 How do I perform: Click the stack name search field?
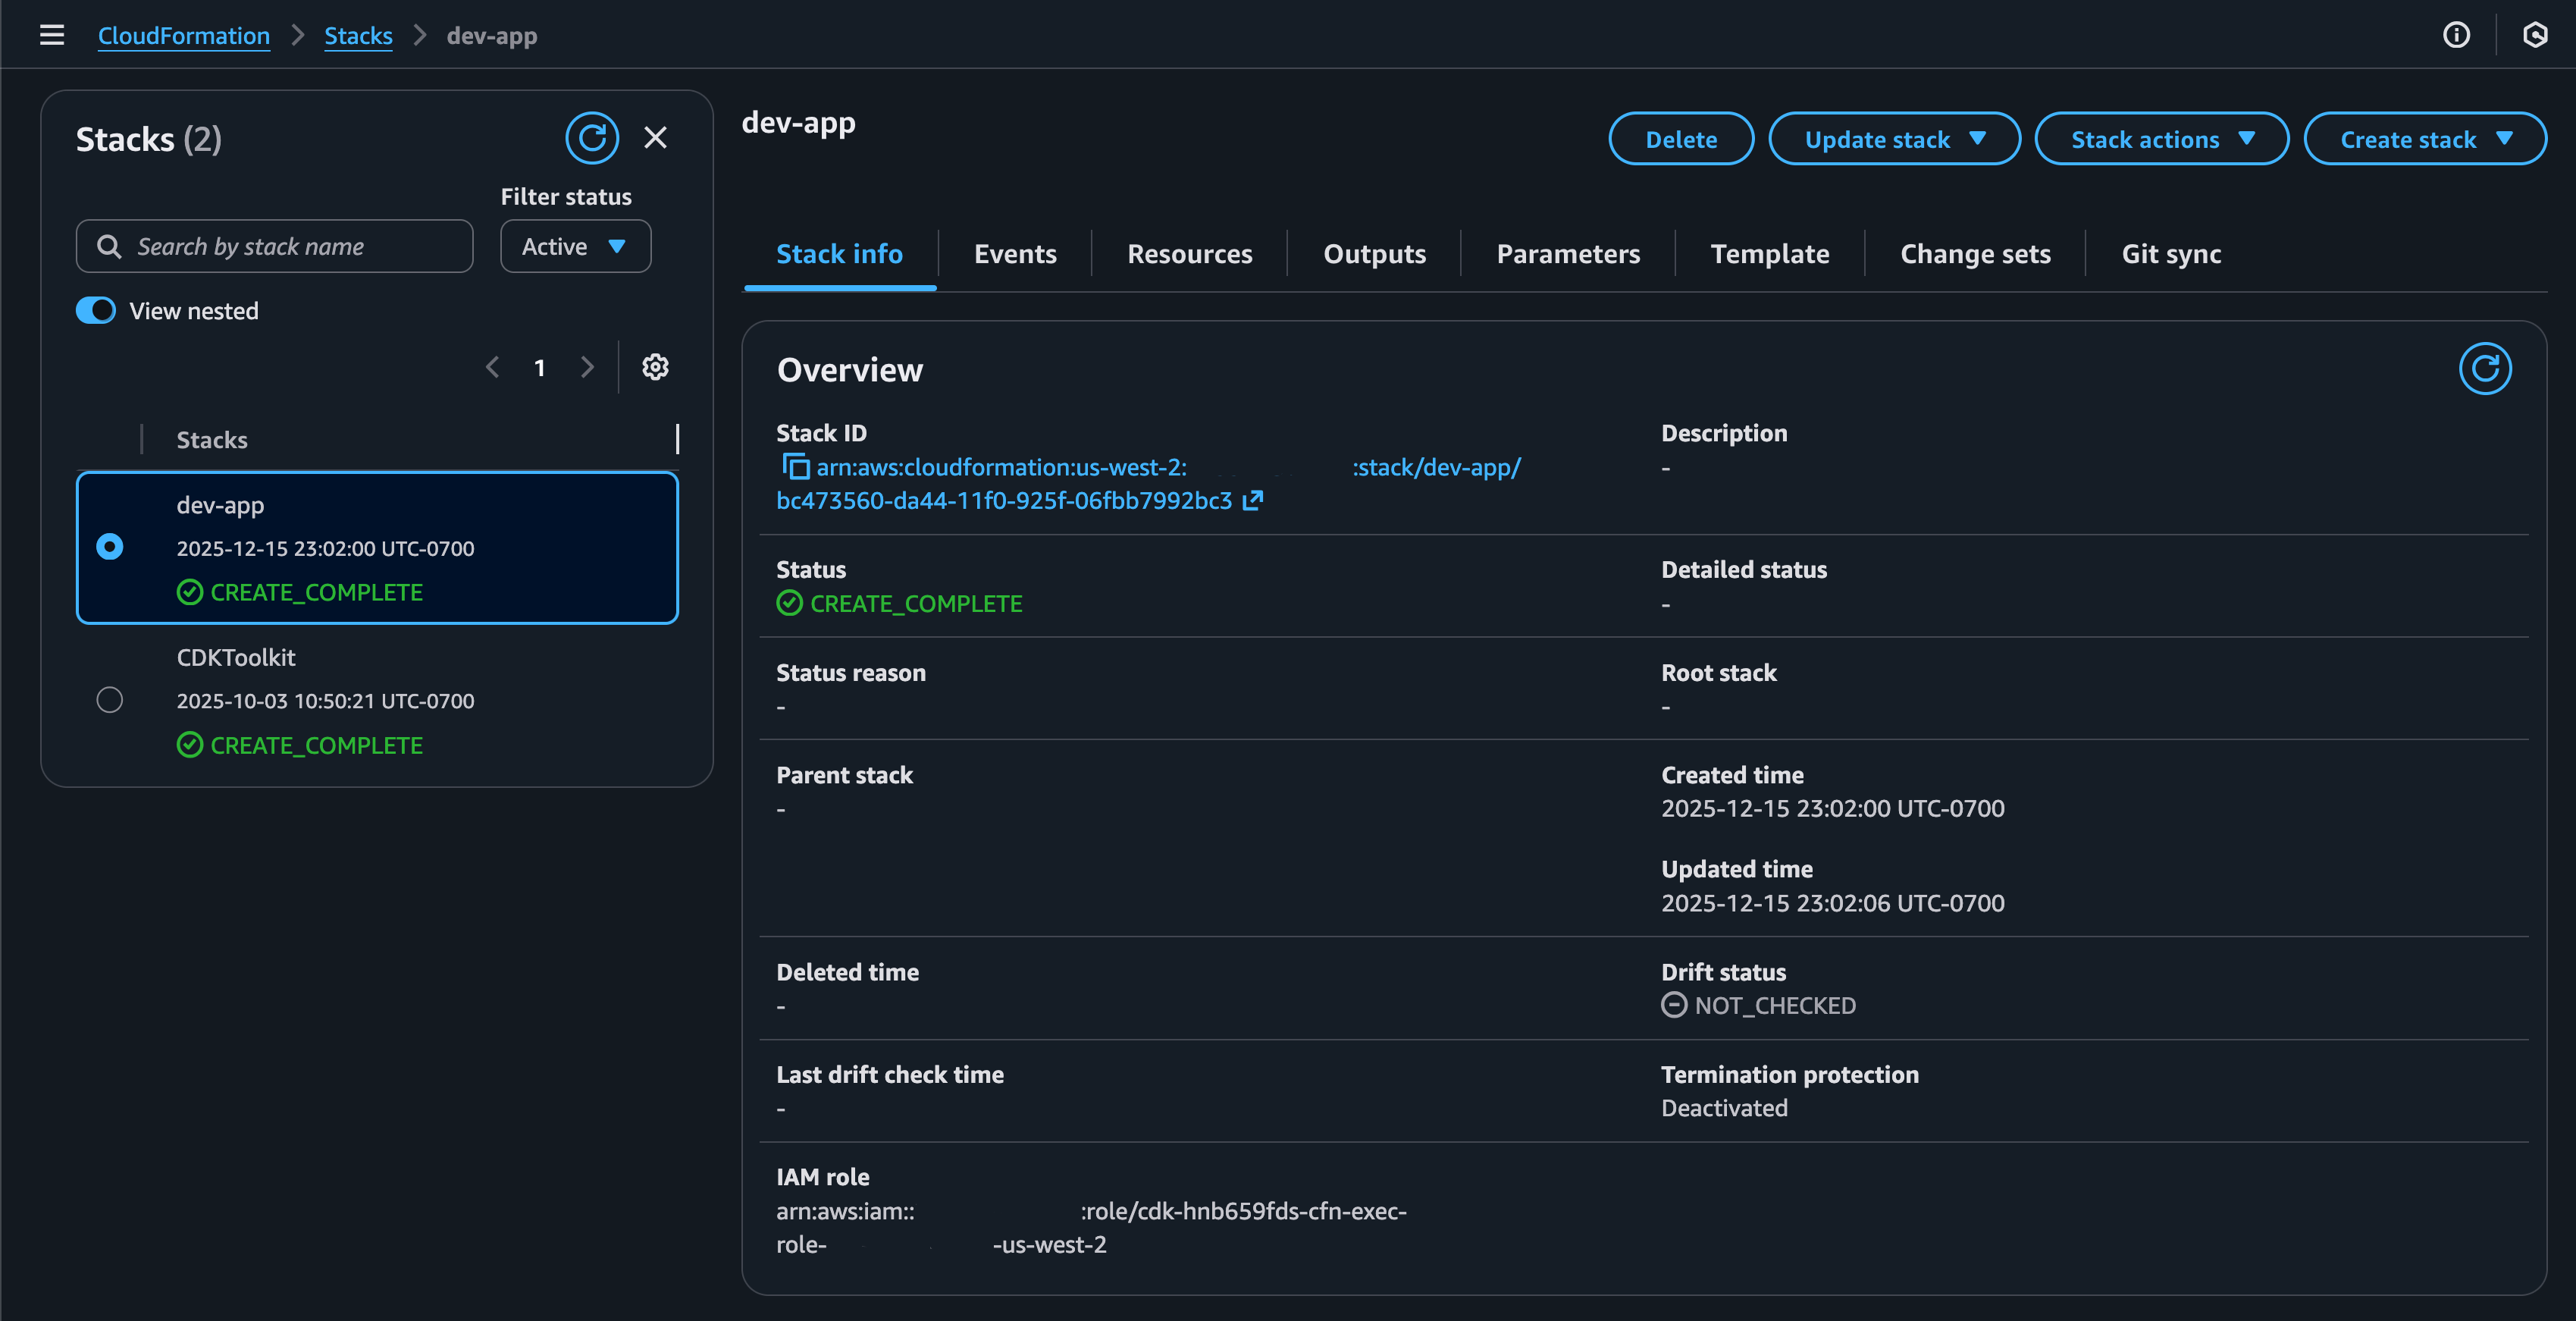point(273,246)
